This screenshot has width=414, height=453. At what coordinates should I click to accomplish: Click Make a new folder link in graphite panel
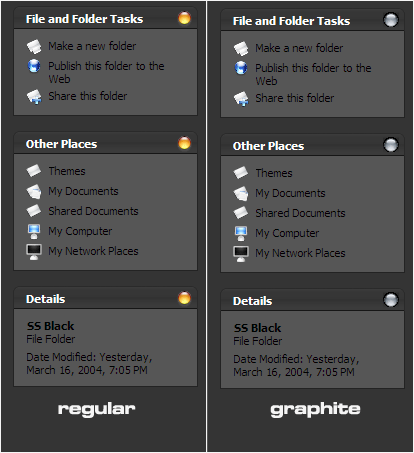tap(299, 48)
